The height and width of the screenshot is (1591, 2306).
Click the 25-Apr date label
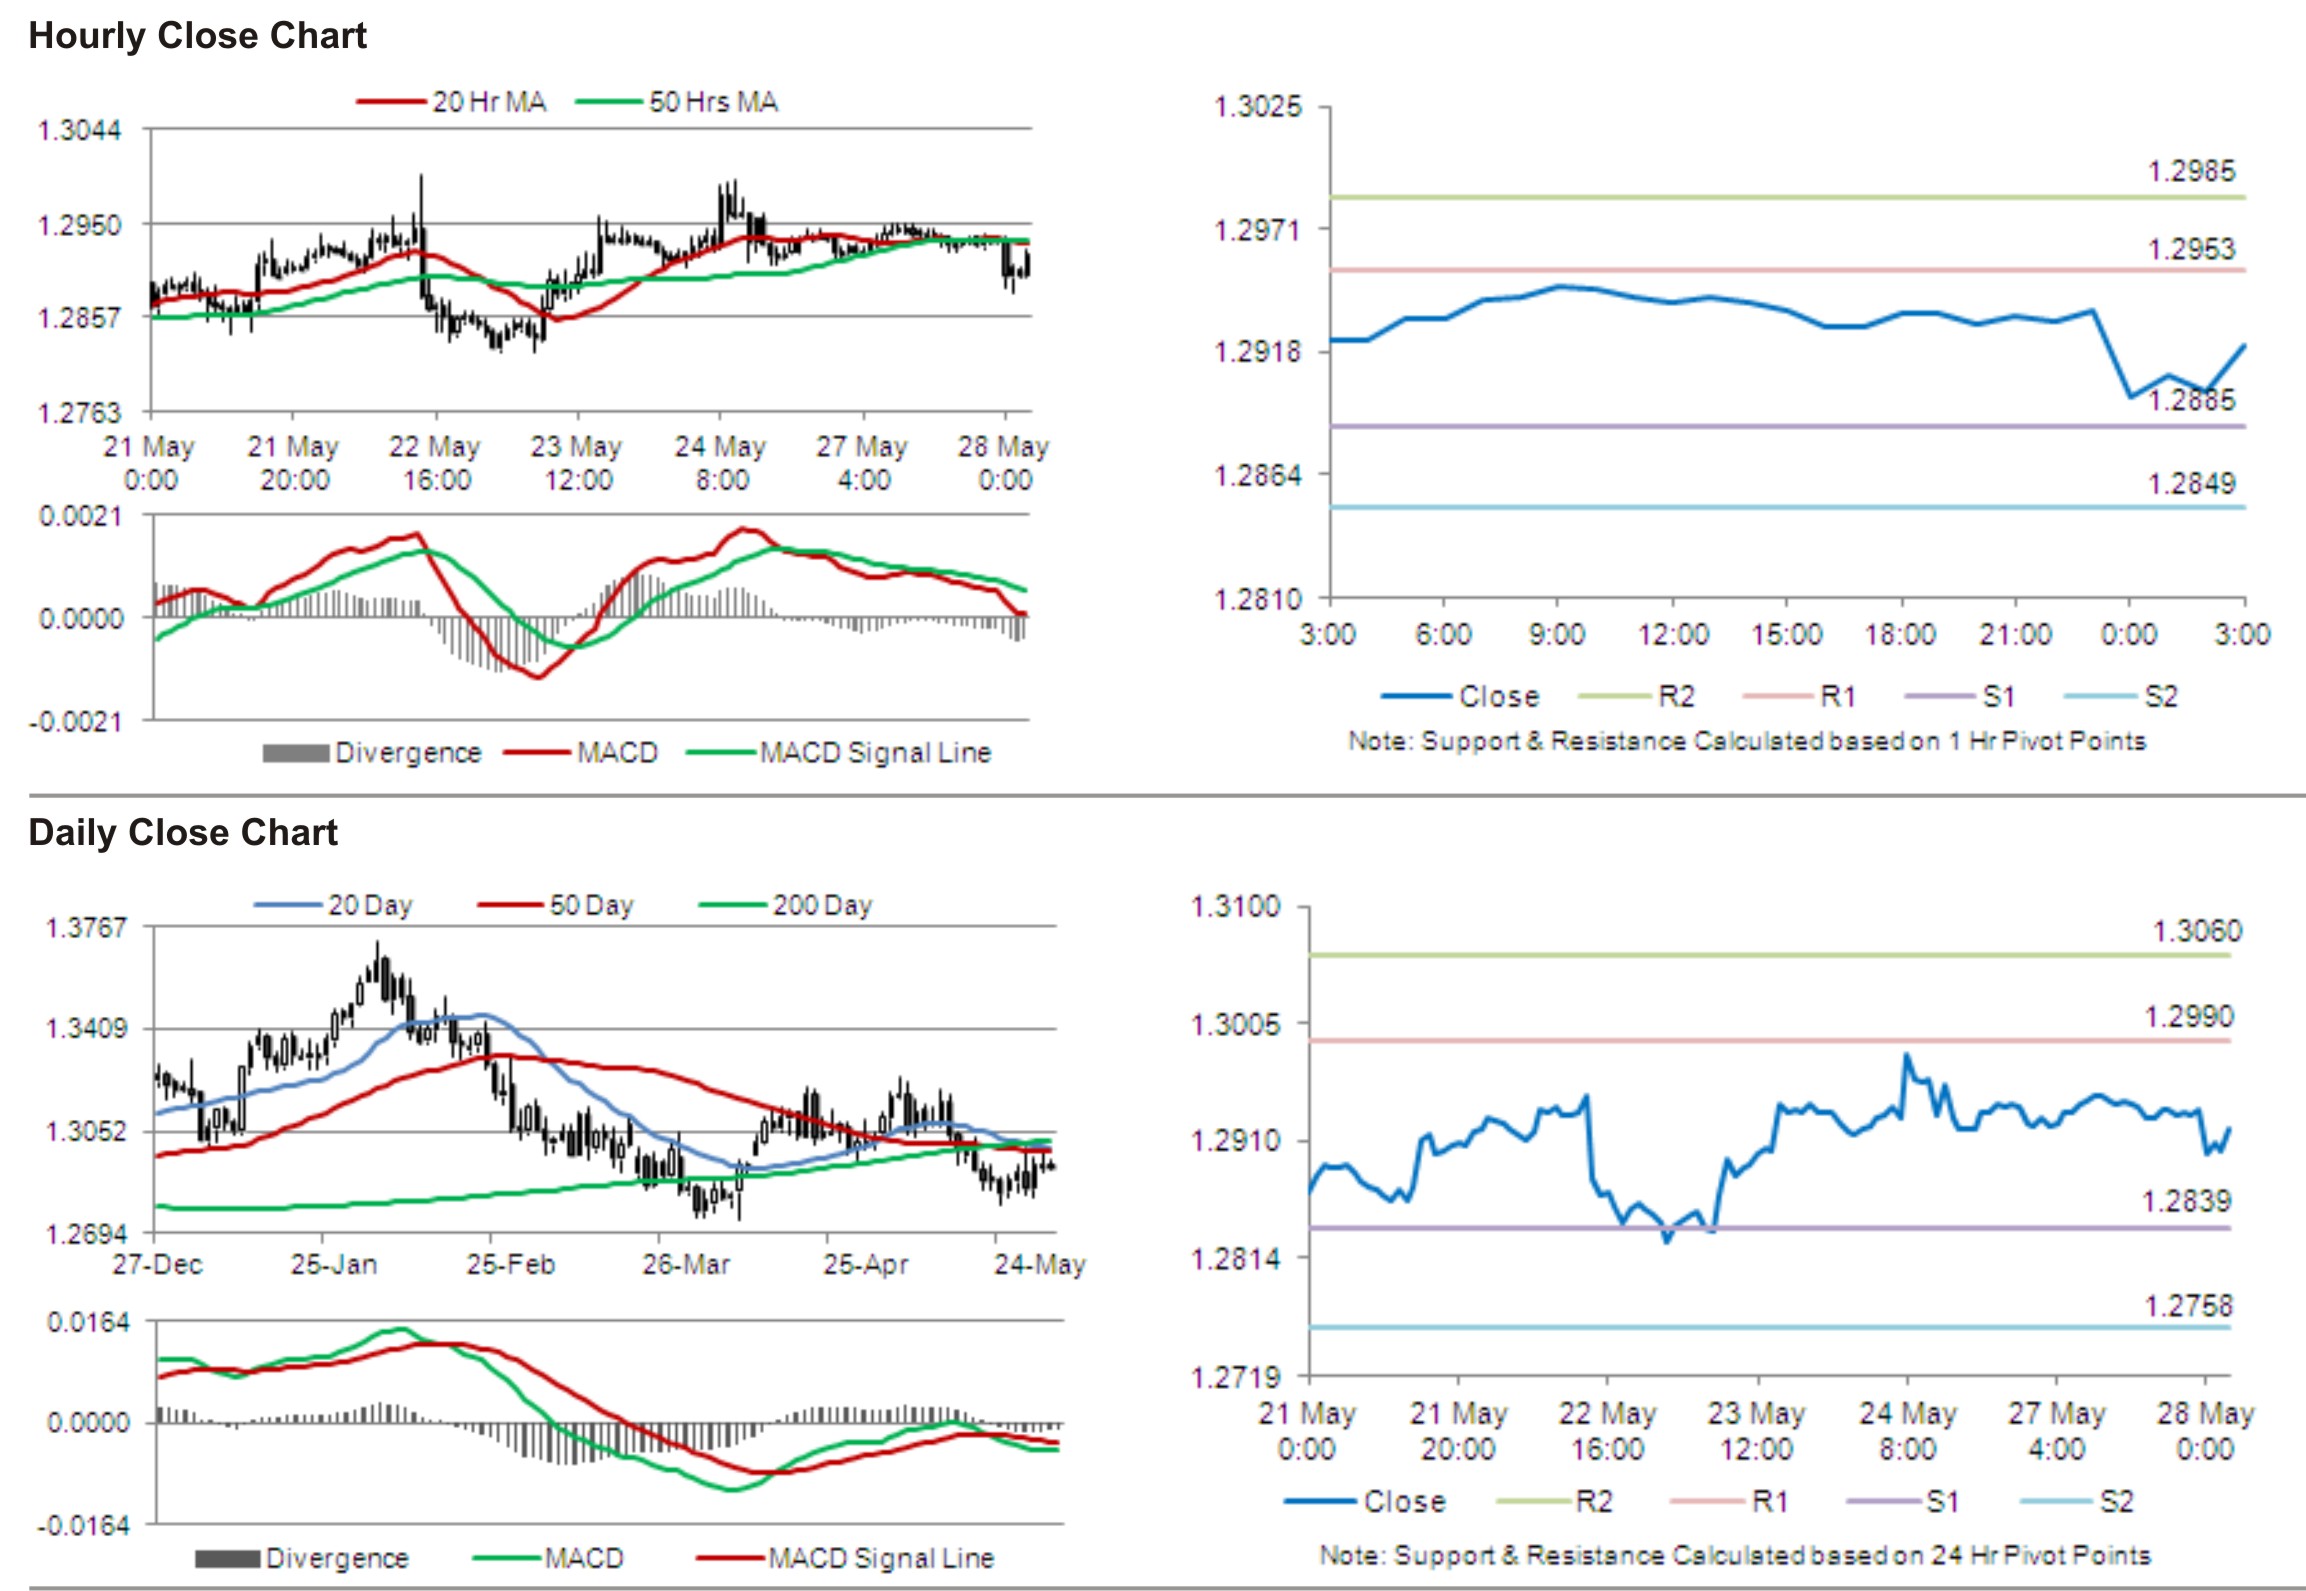coord(865,1264)
